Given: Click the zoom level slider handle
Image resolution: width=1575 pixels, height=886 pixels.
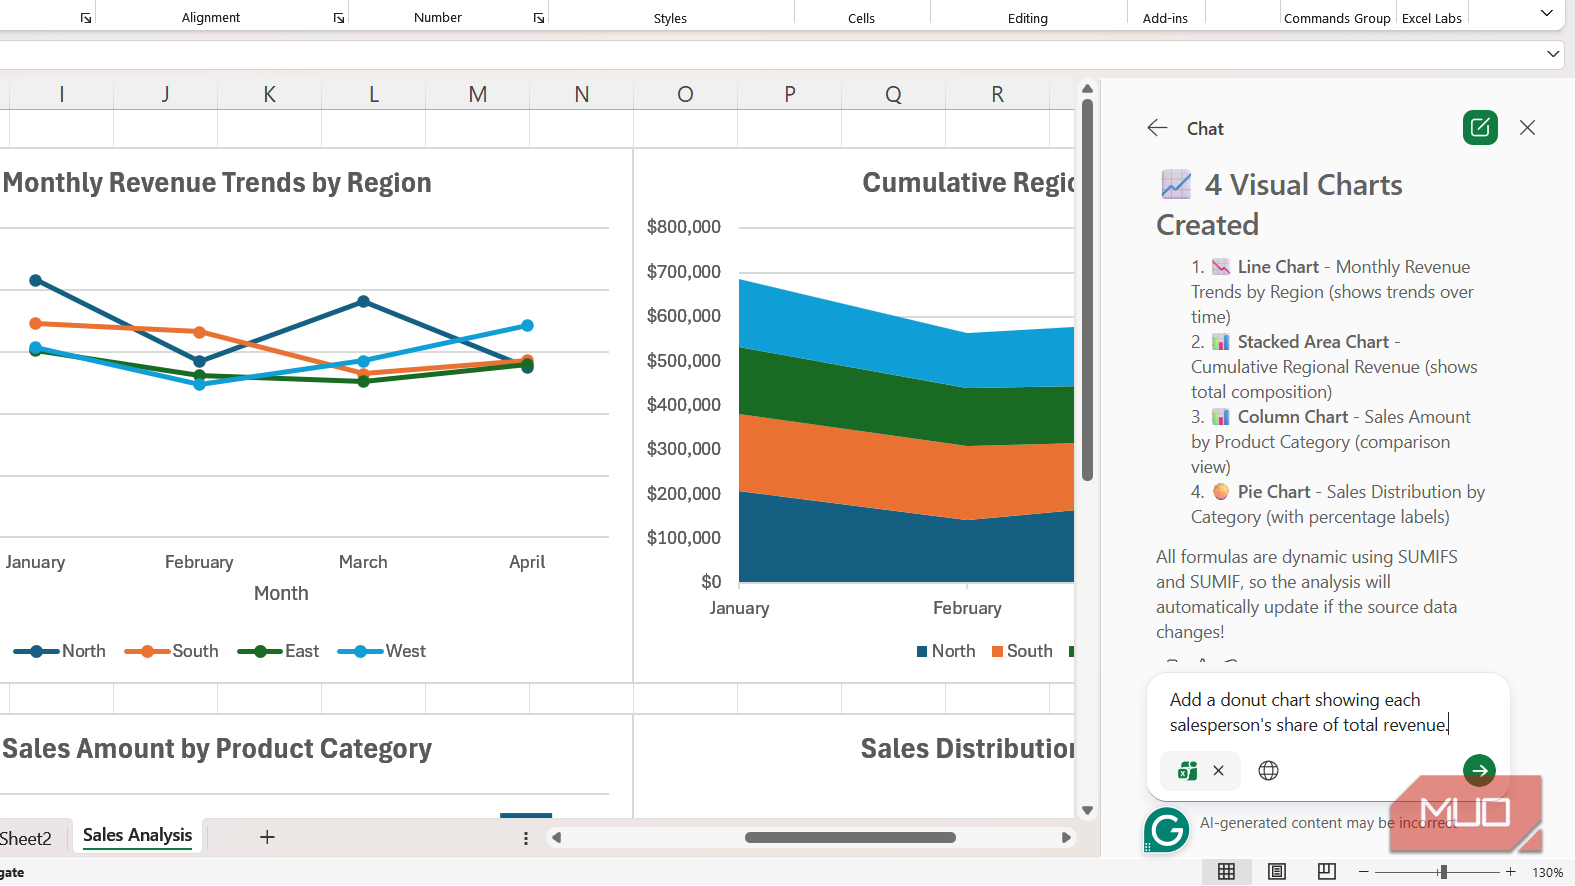Looking at the screenshot, I should [1443, 872].
